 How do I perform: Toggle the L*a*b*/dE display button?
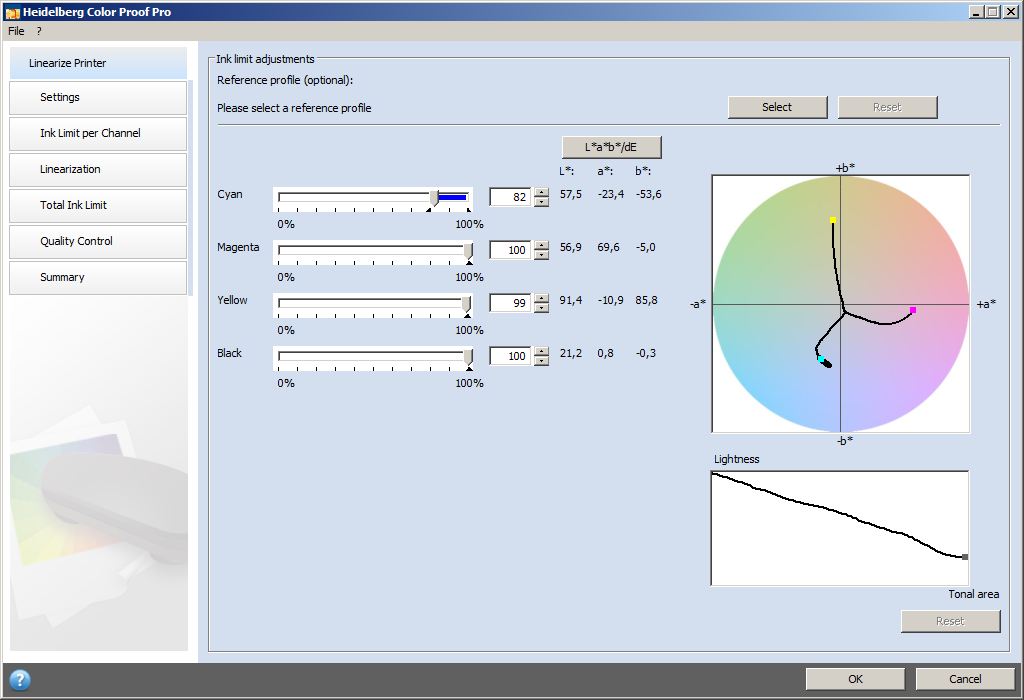pyautogui.click(x=611, y=147)
